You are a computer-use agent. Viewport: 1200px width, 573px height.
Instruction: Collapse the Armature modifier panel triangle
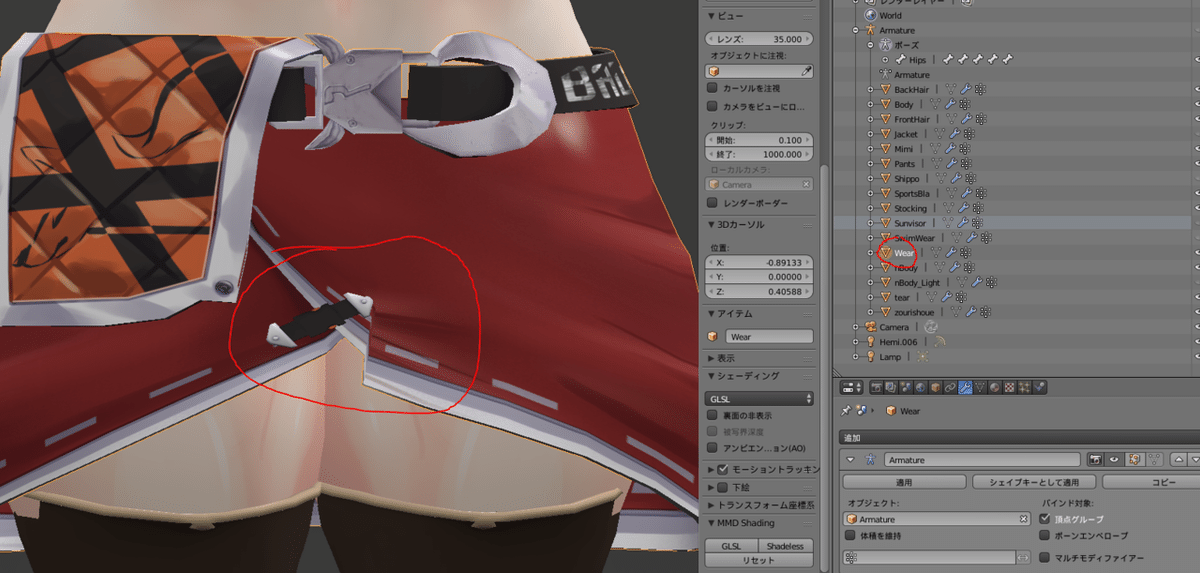(851, 460)
